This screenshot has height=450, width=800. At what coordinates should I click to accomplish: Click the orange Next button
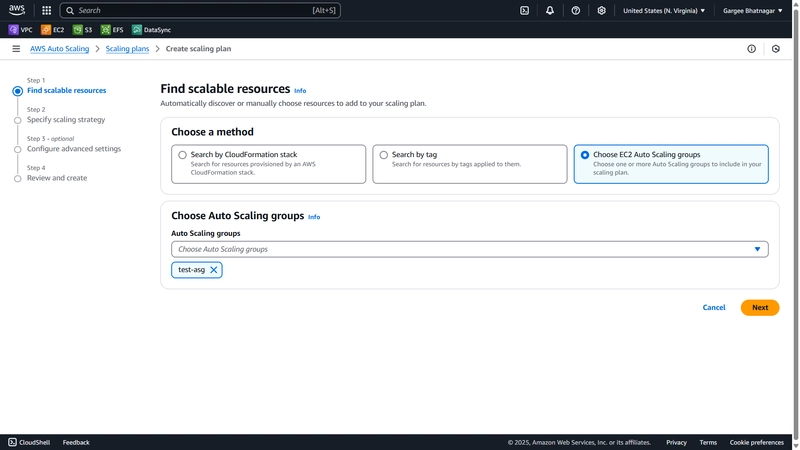[760, 307]
